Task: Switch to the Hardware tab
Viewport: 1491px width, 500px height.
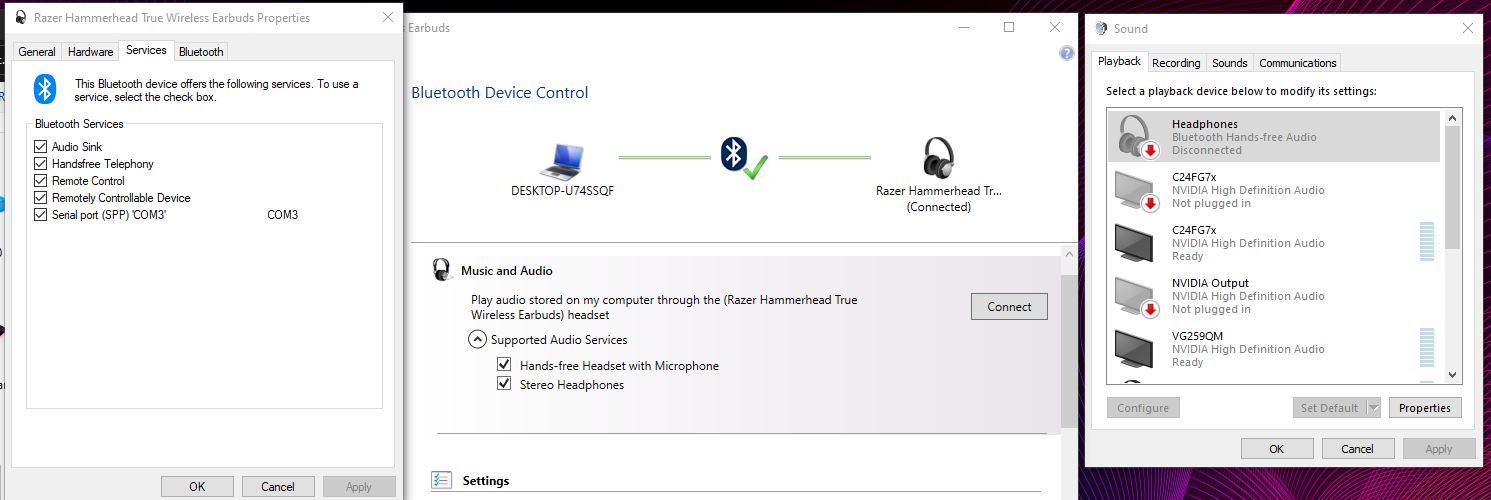Action: click(x=90, y=52)
